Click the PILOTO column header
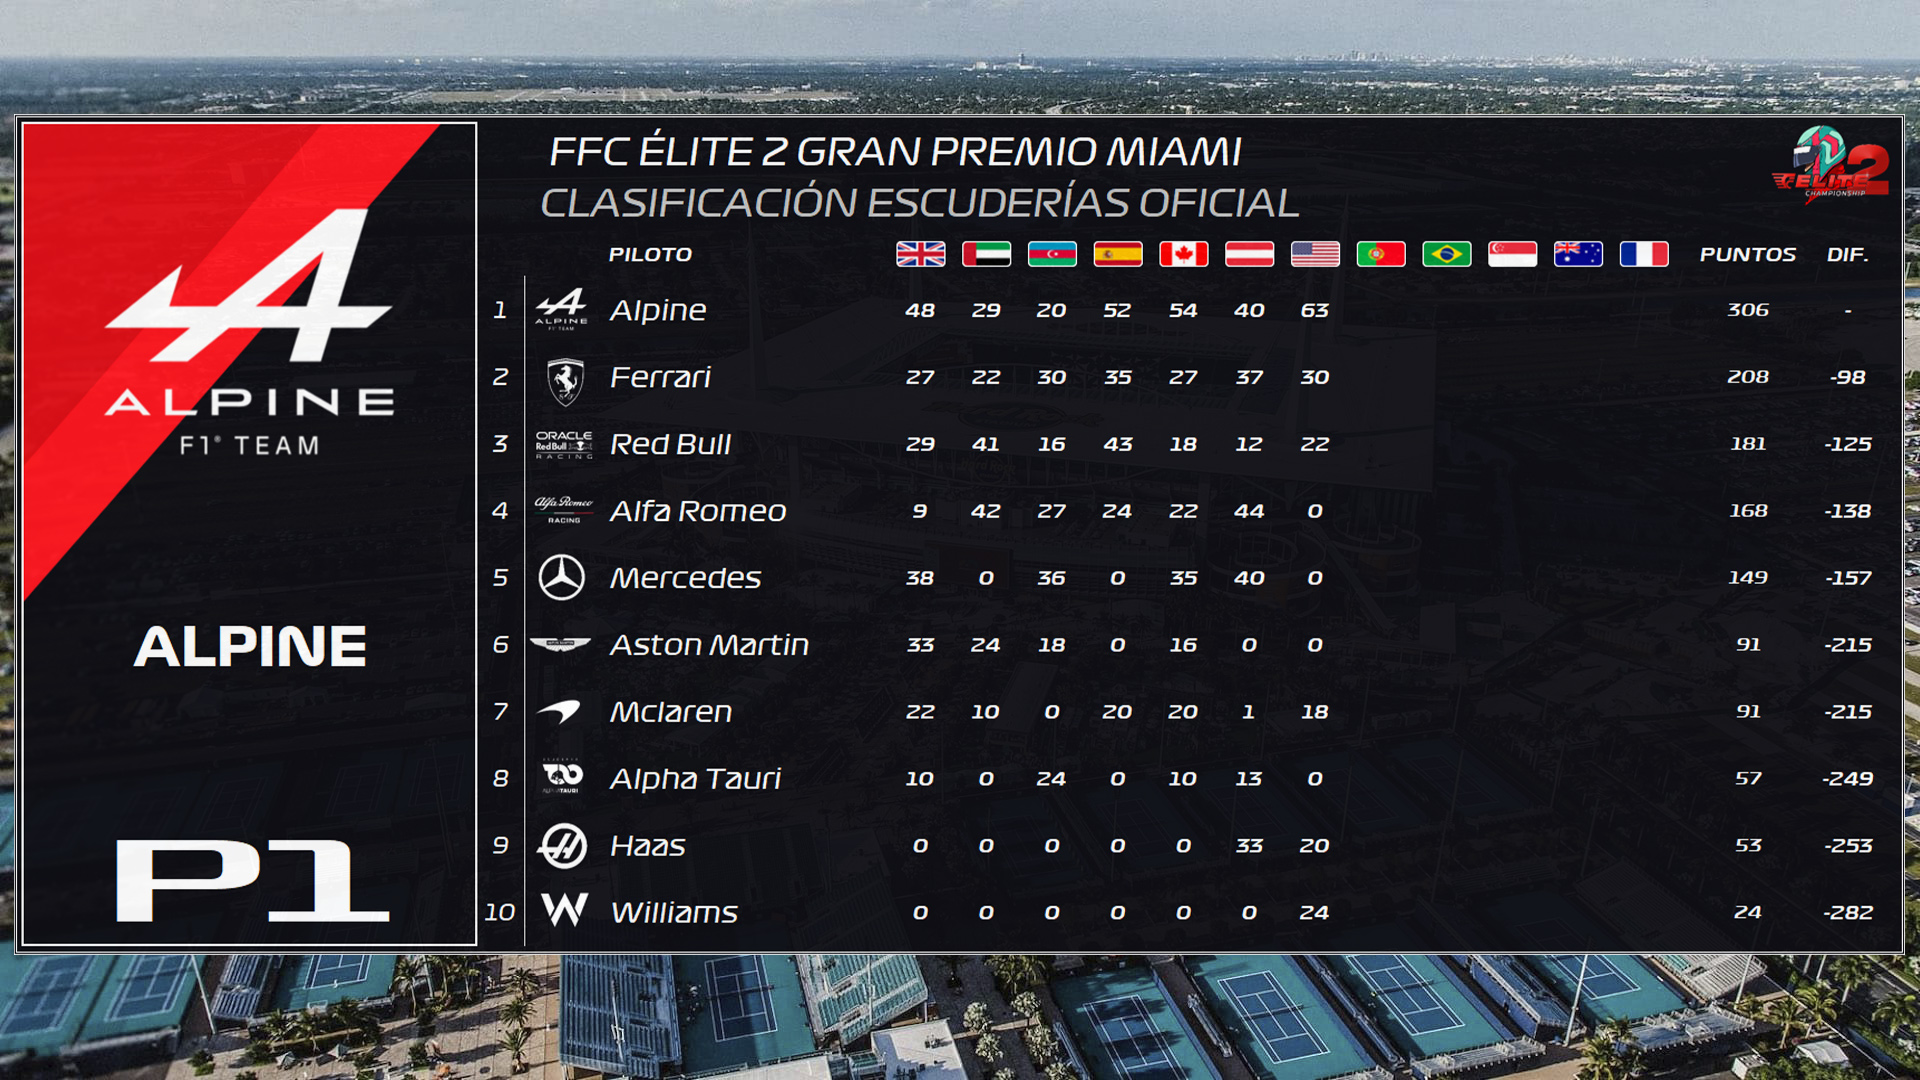Viewport: 1920px width, 1080px height. point(650,255)
